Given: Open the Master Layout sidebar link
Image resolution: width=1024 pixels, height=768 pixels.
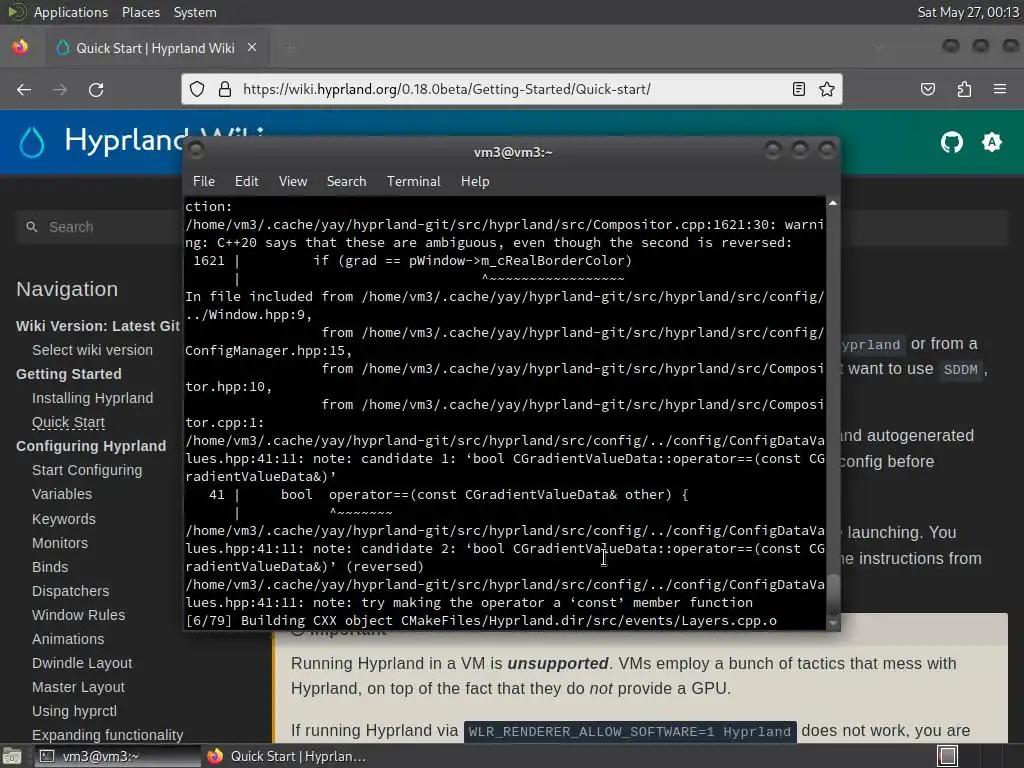Looking at the screenshot, I should pos(78,687).
